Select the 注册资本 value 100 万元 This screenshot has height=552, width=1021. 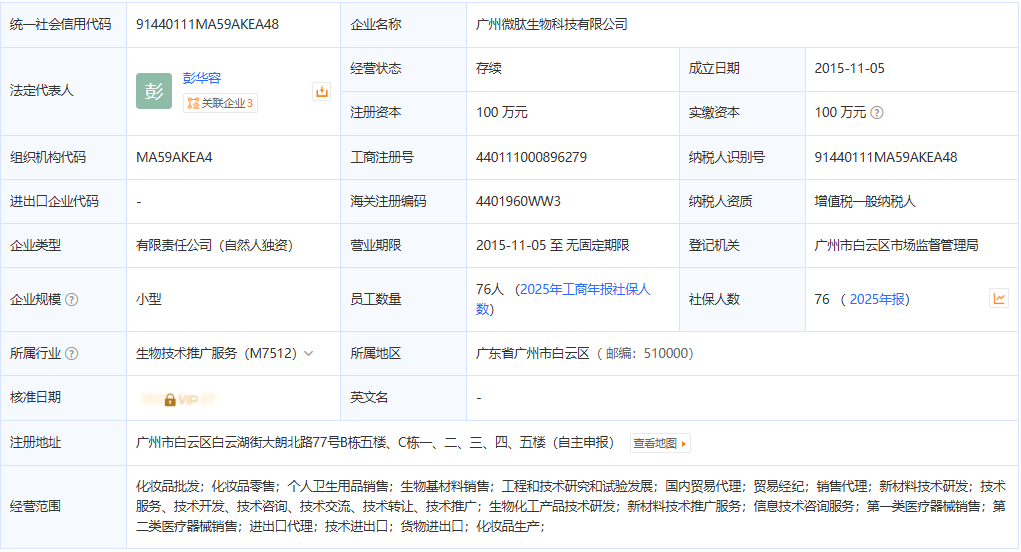click(501, 113)
